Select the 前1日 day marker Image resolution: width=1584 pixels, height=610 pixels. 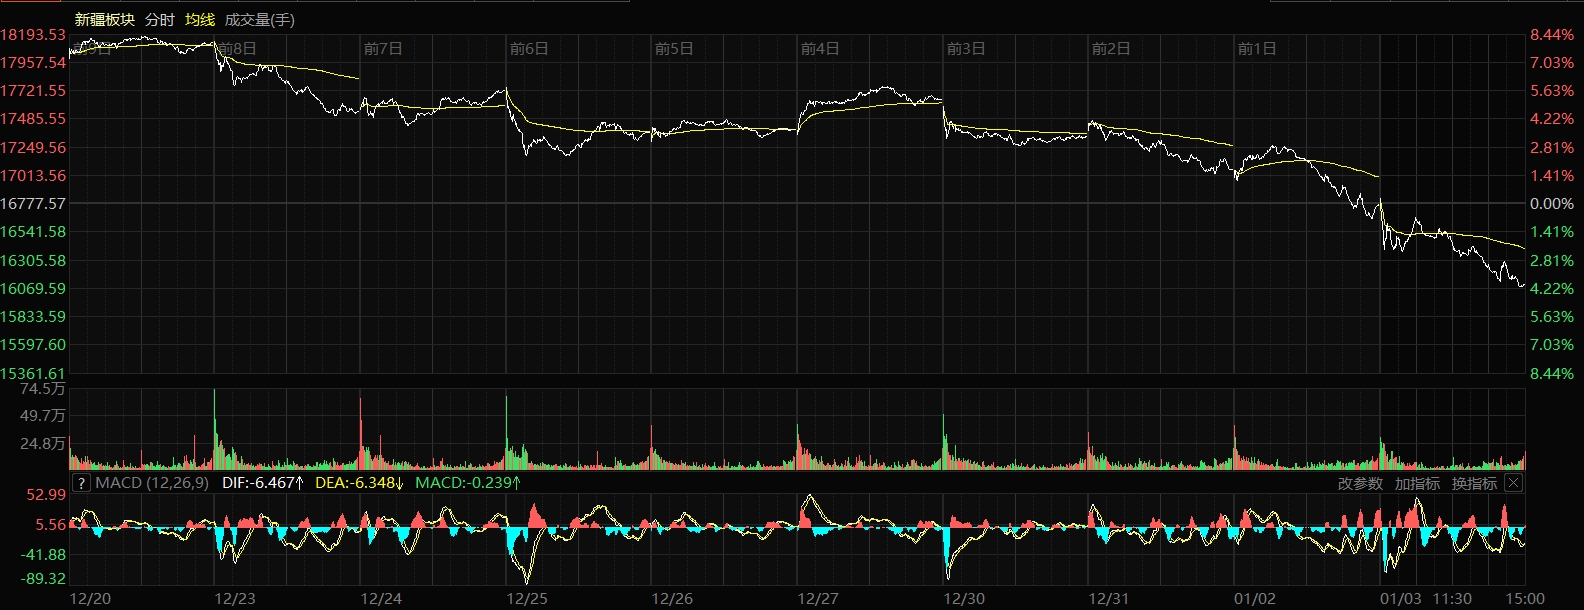click(x=1257, y=48)
